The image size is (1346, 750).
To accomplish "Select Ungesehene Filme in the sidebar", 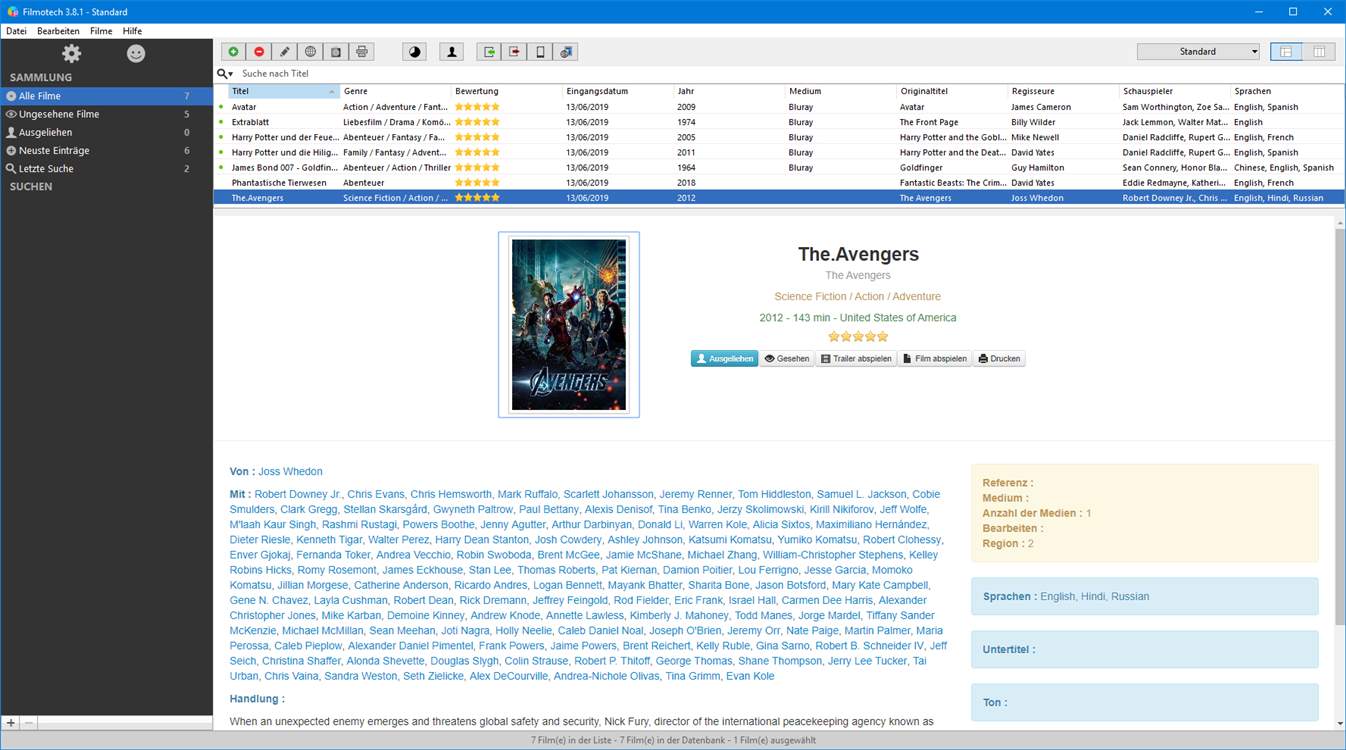I will [x=106, y=114].
